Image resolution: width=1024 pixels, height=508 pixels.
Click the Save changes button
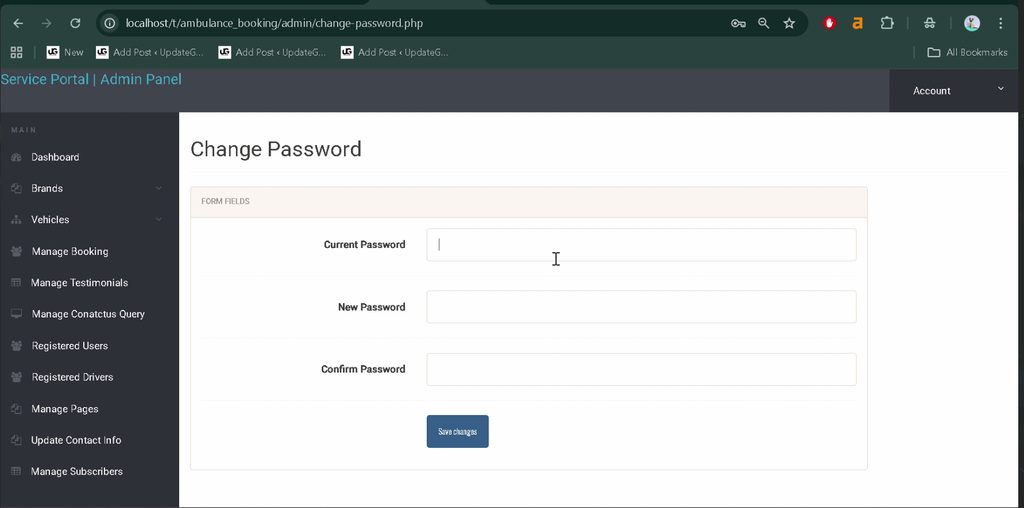pyautogui.click(x=457, y=432)
